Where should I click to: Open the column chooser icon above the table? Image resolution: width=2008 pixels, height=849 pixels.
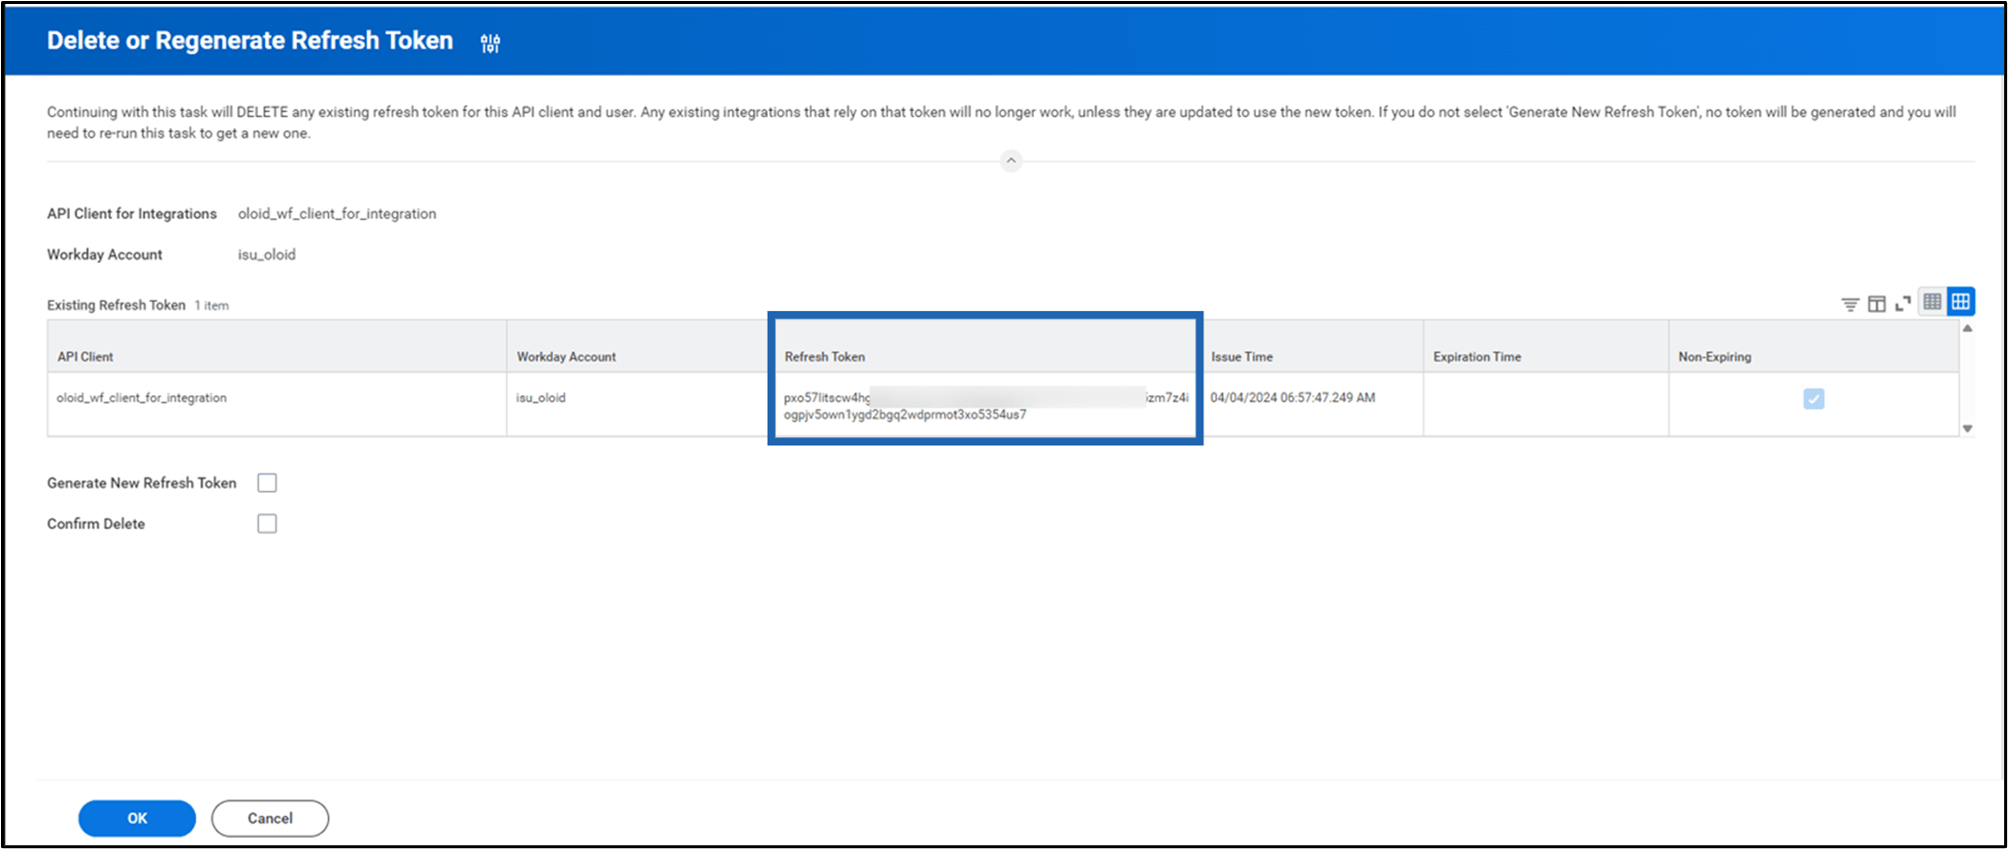pyautogui.click(x=1877, y=304)
